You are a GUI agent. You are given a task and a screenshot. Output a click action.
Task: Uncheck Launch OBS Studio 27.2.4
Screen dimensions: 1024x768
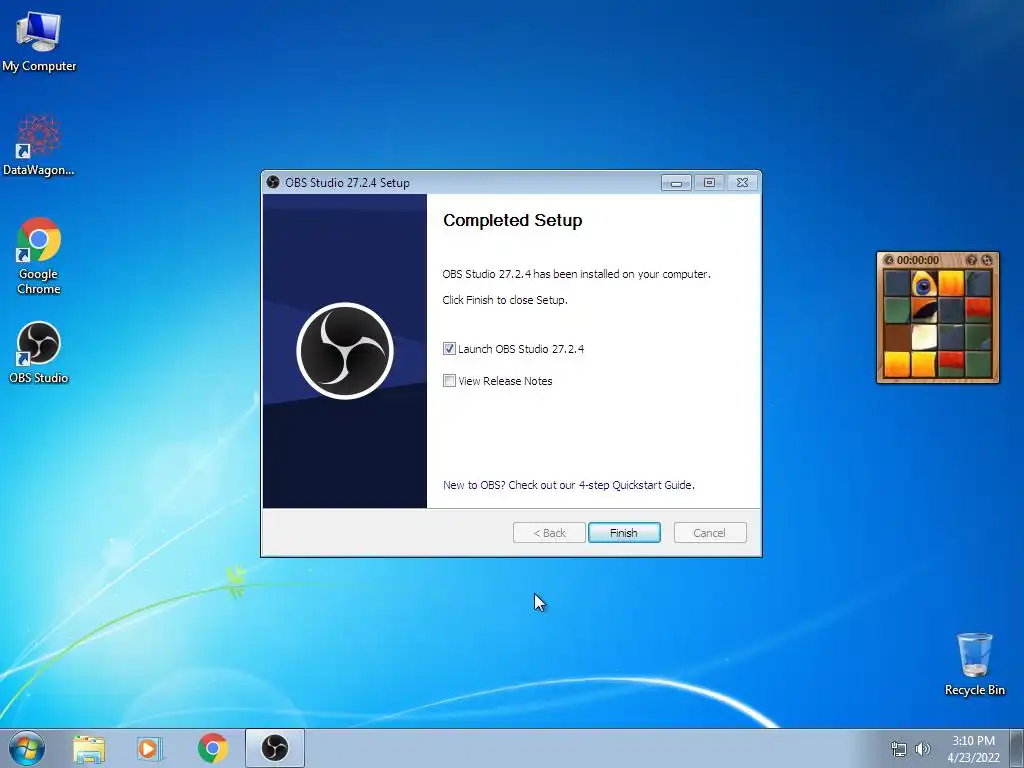point(449,349)
